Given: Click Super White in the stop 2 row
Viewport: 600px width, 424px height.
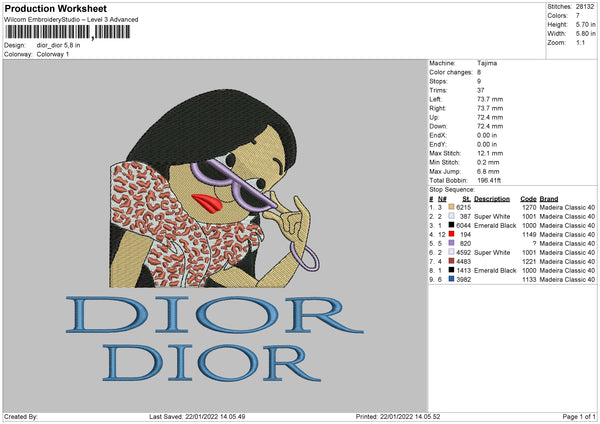Looking at the screenshot, I should (492, 217).
